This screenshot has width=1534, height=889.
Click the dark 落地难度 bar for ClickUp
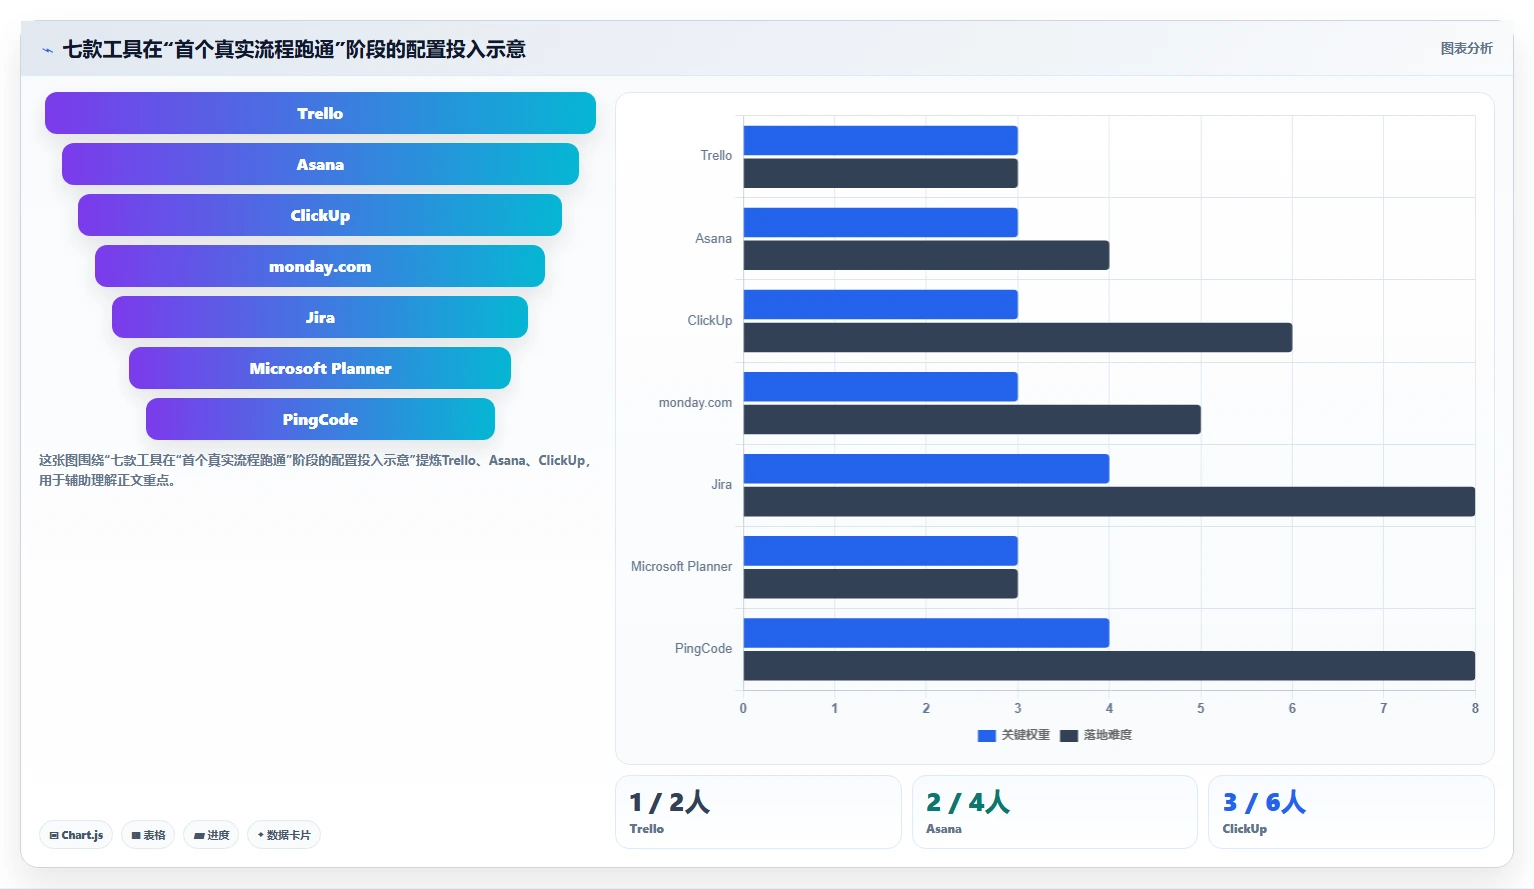click(x=1018, y=337)
